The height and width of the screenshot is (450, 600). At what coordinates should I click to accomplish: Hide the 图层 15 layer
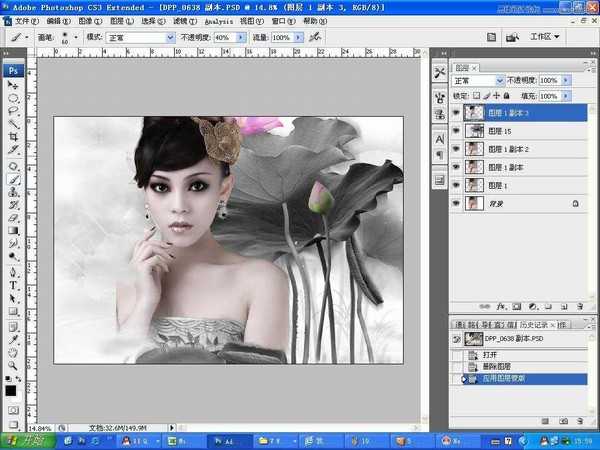click(457, 131)
